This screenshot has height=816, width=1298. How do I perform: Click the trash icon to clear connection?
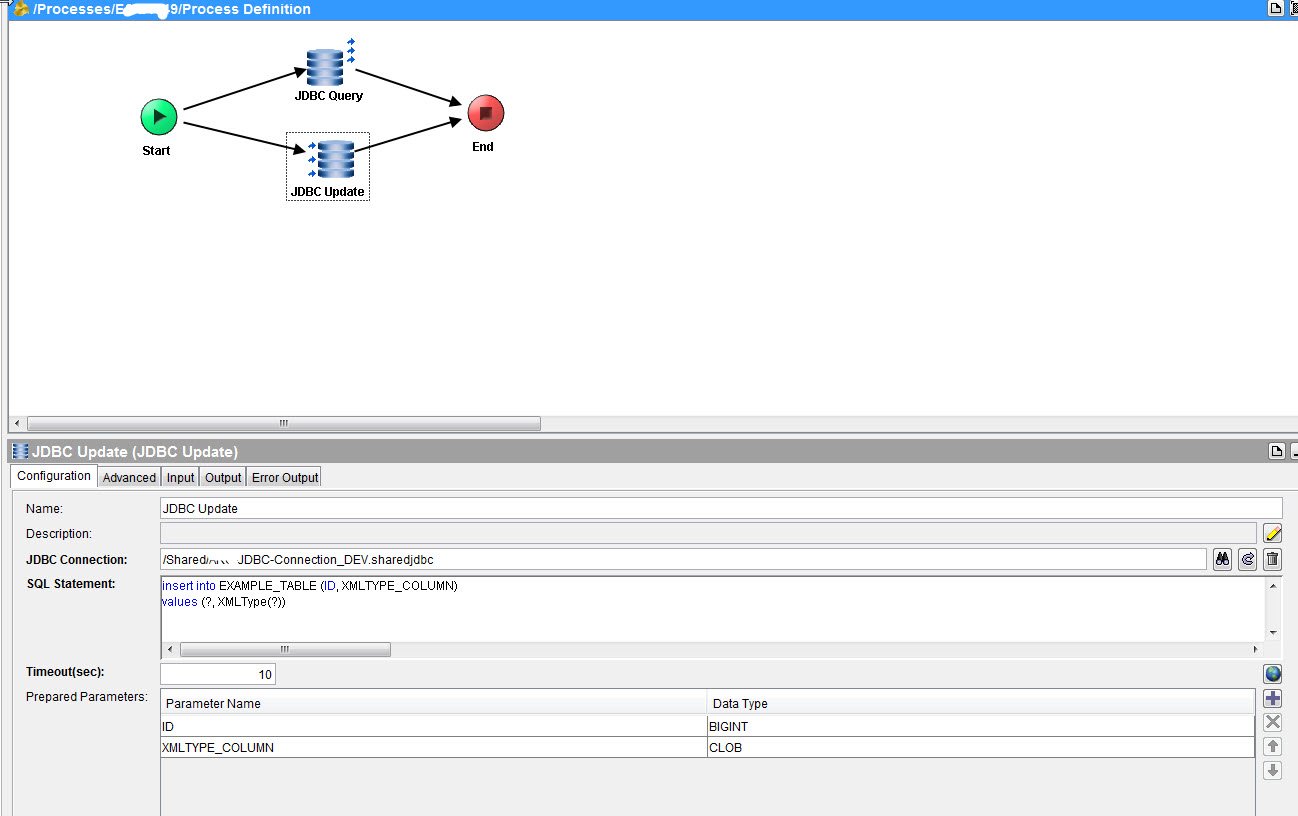1272,560
